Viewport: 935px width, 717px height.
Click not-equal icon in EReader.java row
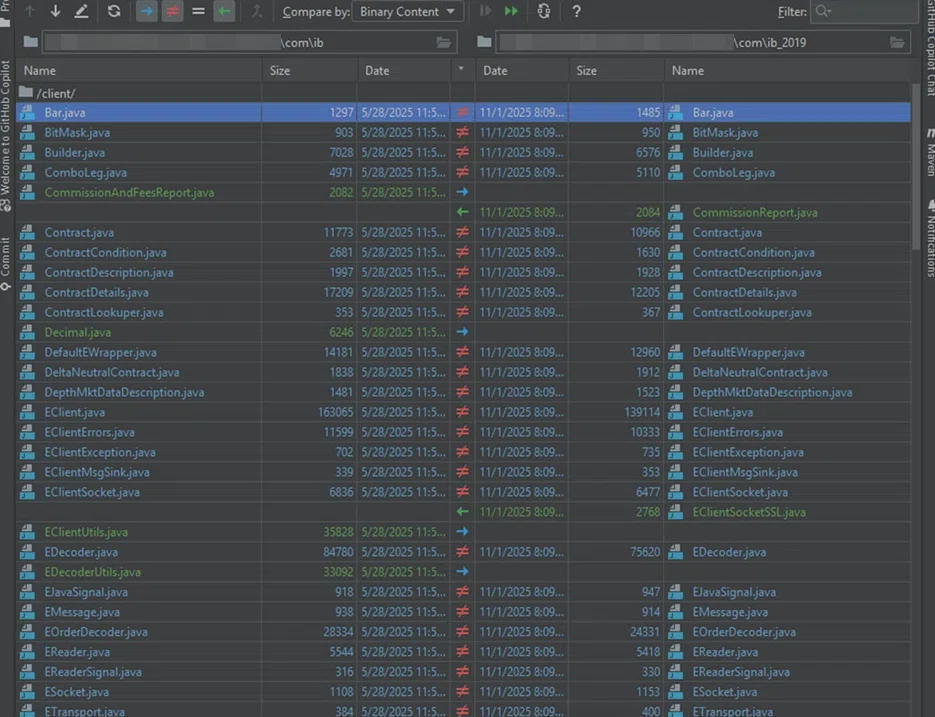462,651
